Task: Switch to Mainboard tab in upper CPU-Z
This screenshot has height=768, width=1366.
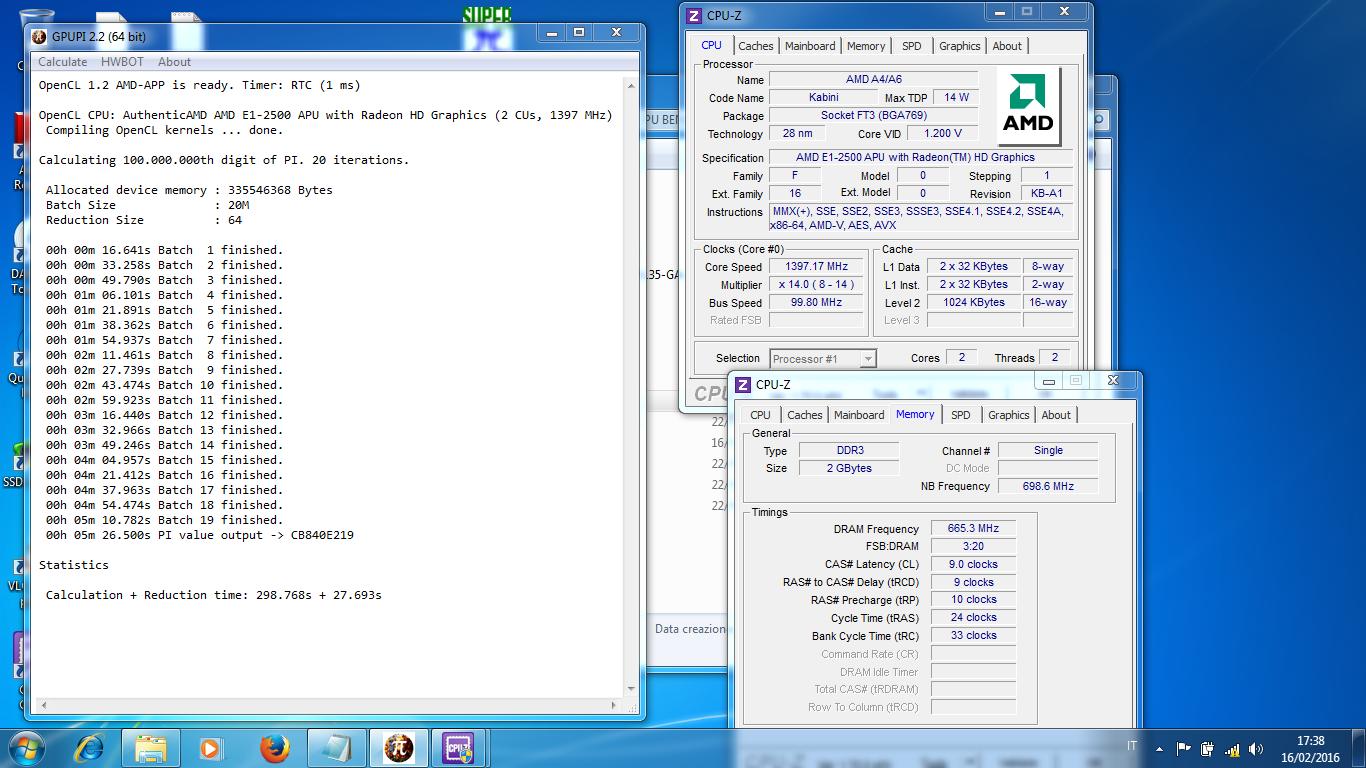Action: (810, 46)
